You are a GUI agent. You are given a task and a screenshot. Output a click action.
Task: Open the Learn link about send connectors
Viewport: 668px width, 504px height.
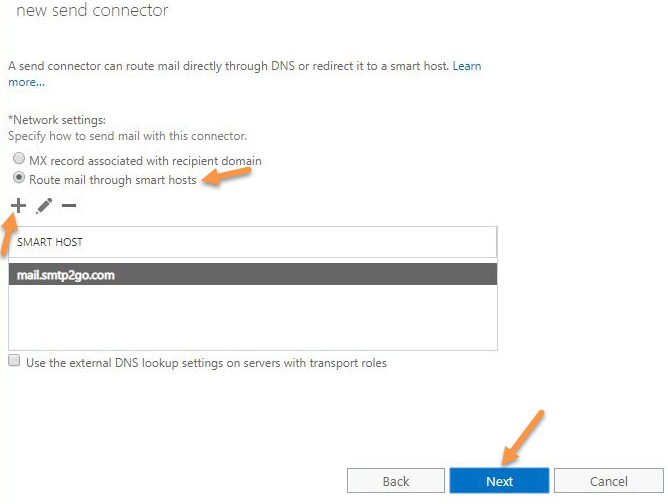click(x=467, y=66)
